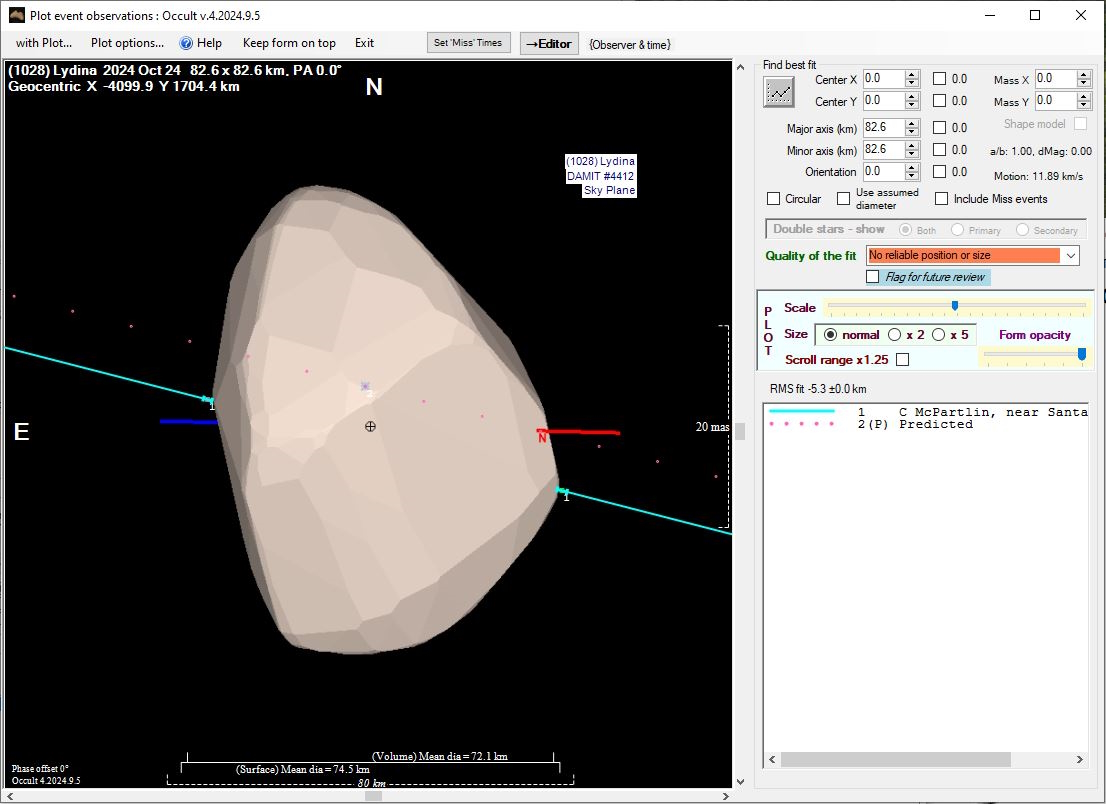Open the Plot options... menu
The image size is (1106, 804).
pos(128,43)
